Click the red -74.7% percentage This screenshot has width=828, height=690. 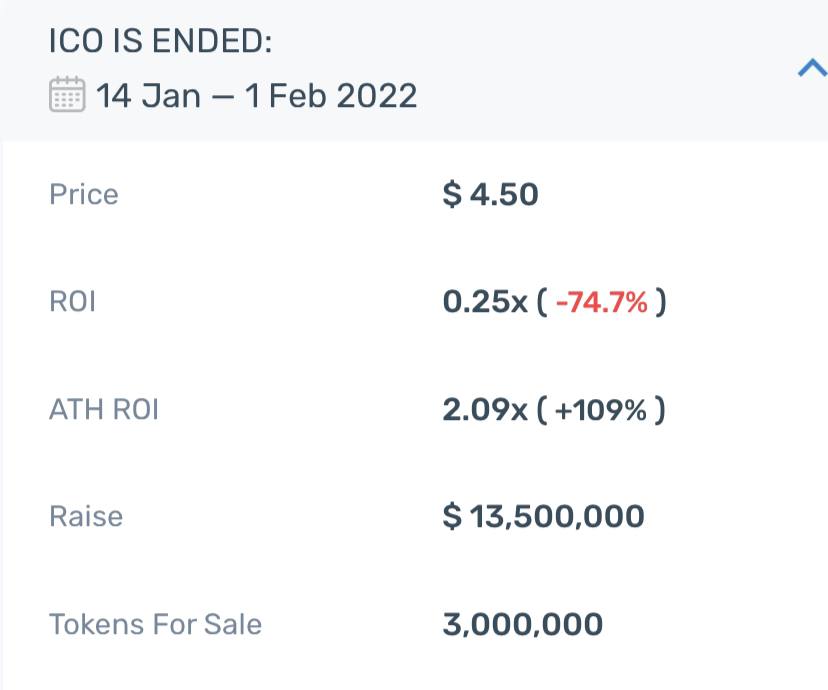601,302
